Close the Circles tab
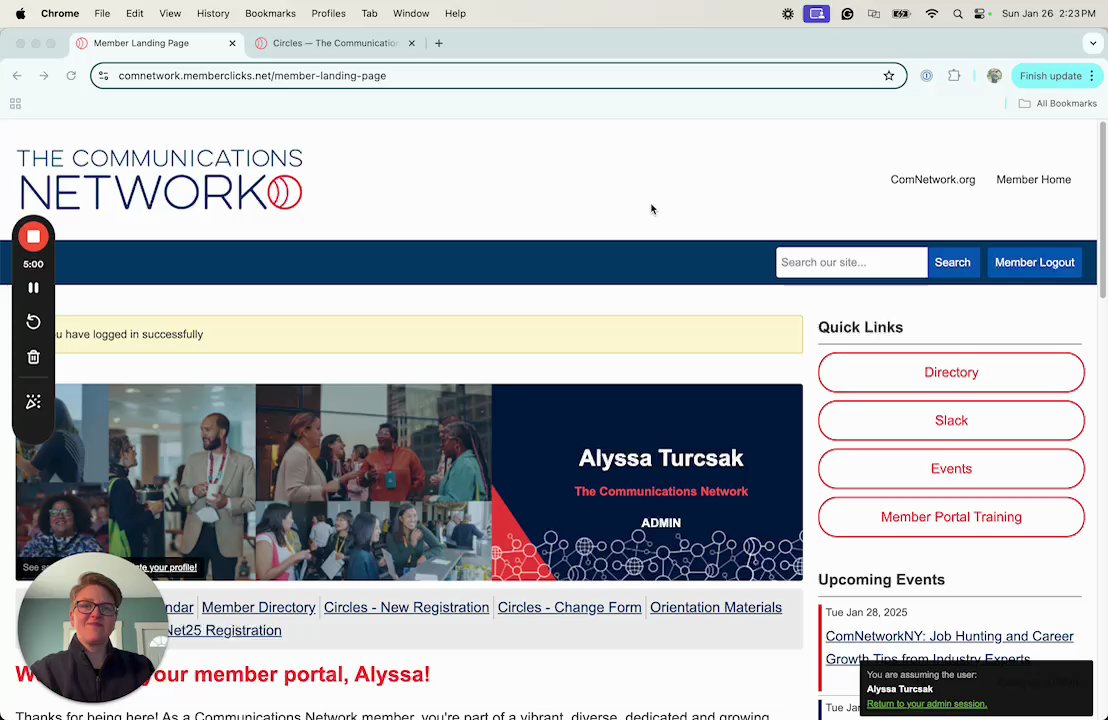1108x720 pixels. click(x=412, y=43)
